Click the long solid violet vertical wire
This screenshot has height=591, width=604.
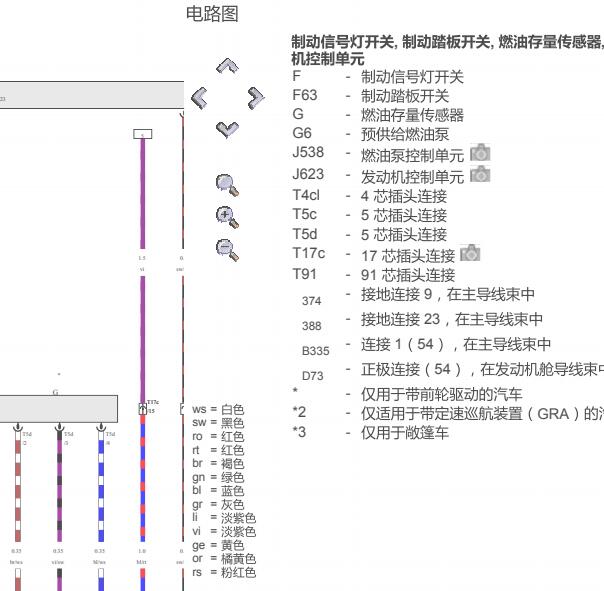point(143,270)
